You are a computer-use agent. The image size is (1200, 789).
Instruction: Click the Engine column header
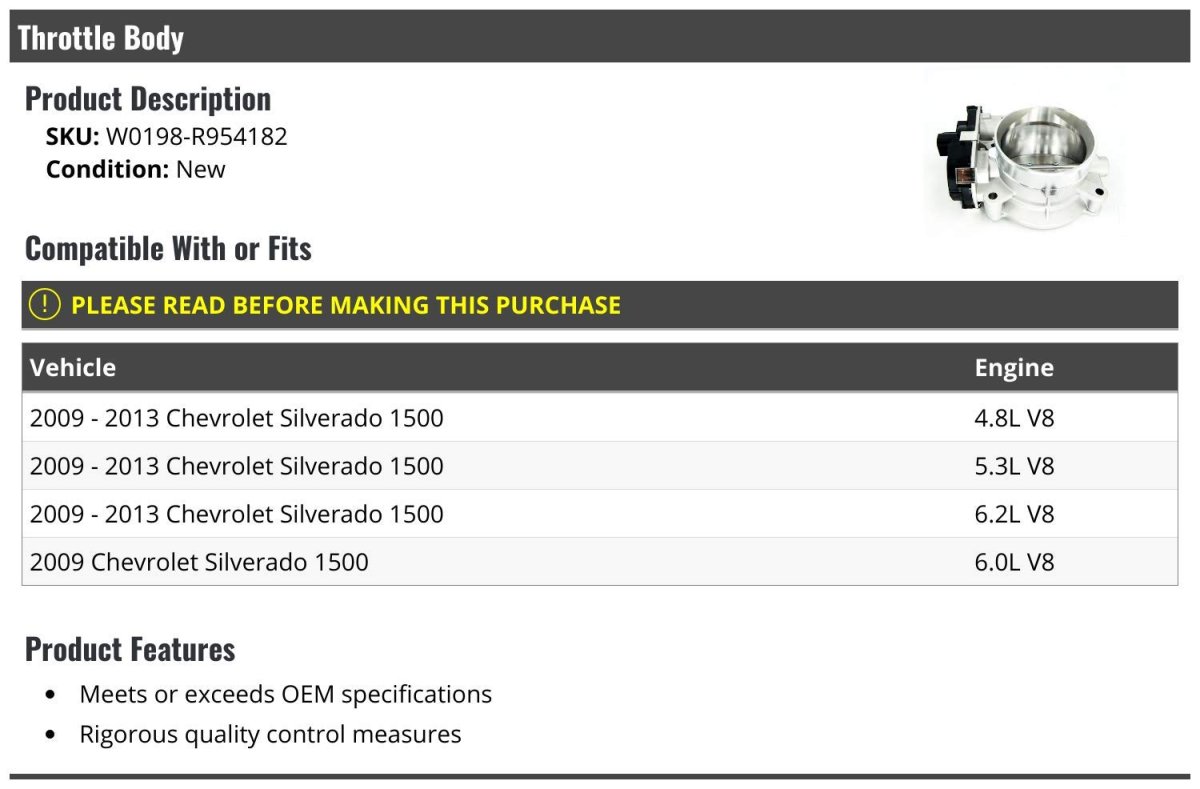[1014, 367]
